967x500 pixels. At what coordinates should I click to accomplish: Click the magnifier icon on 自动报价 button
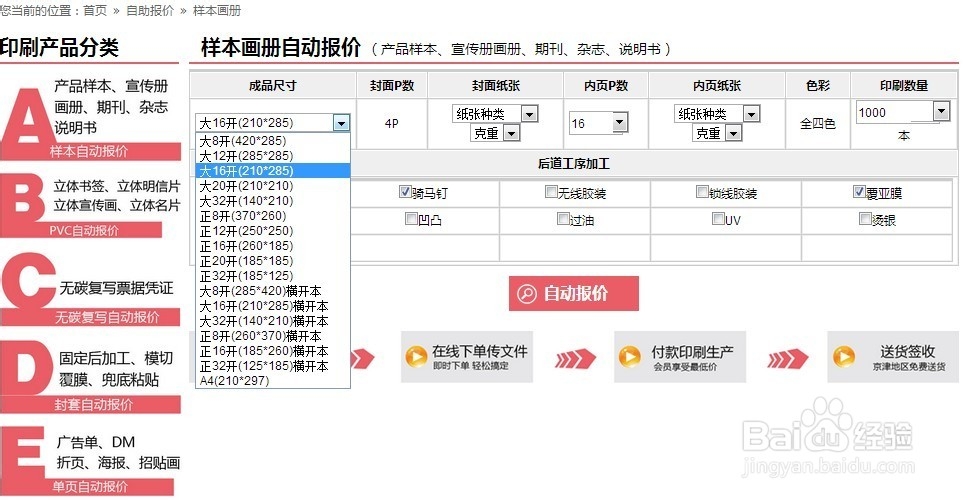527,293
